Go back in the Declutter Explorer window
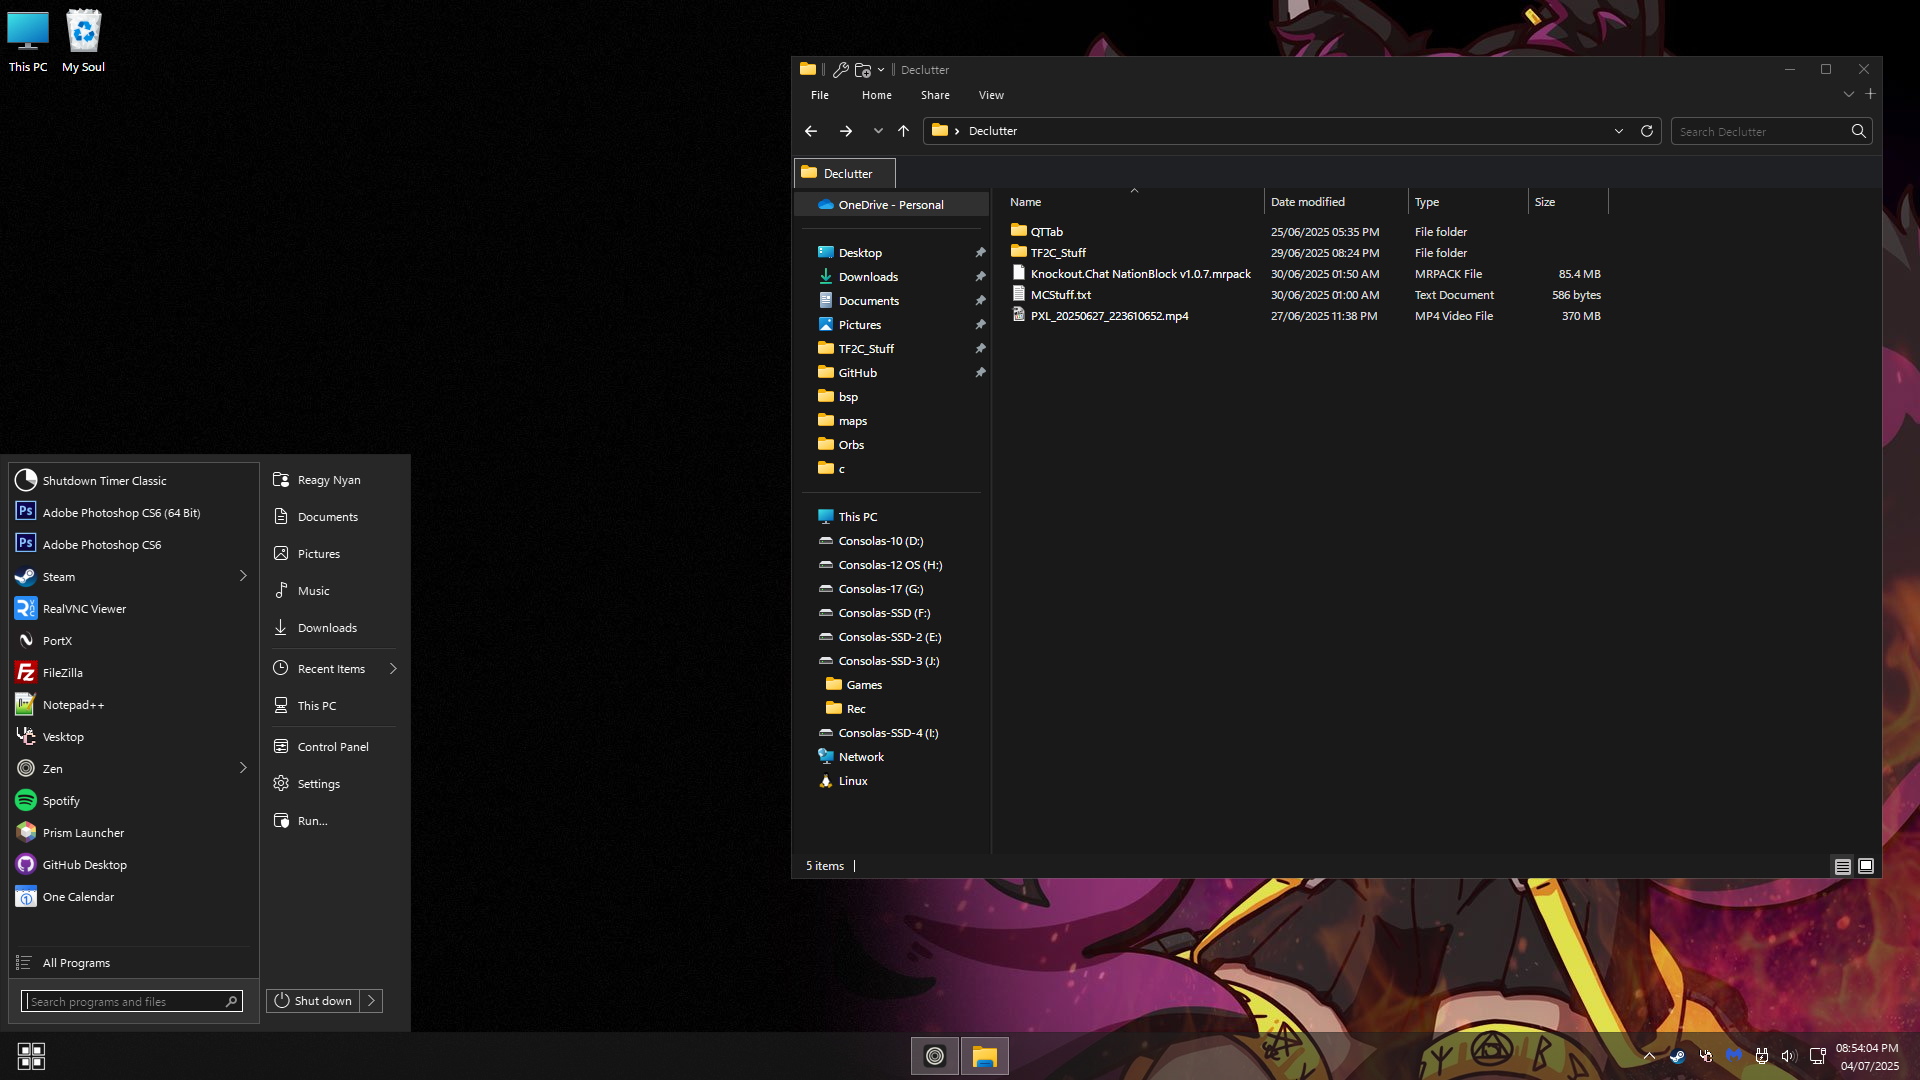 coord(811,131)
